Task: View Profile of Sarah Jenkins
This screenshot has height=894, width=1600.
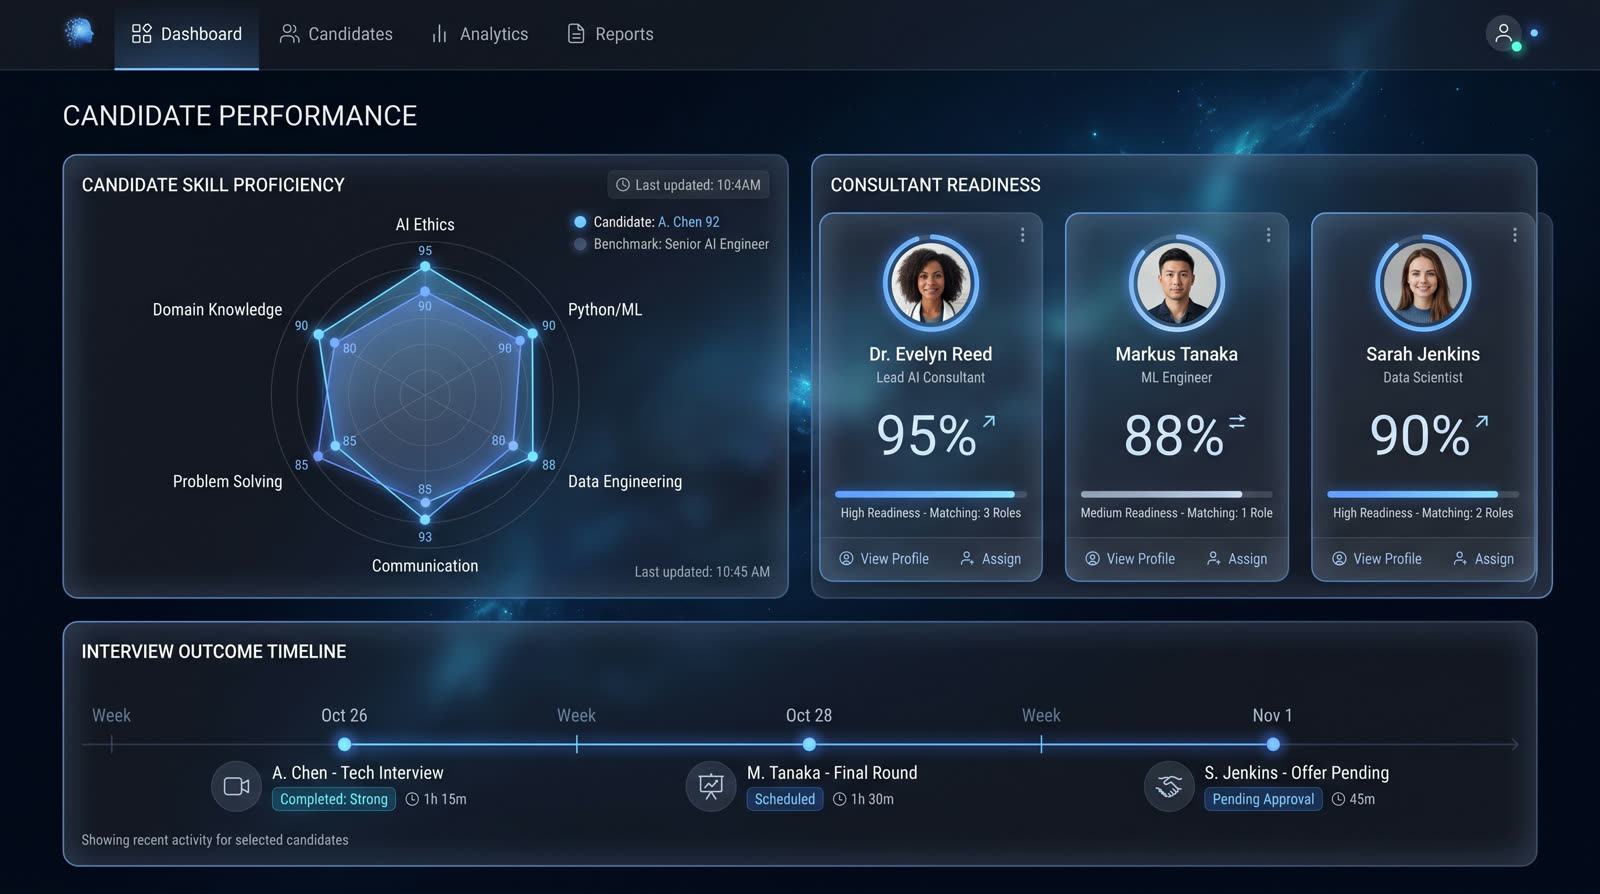Action: click(1376, 559)
